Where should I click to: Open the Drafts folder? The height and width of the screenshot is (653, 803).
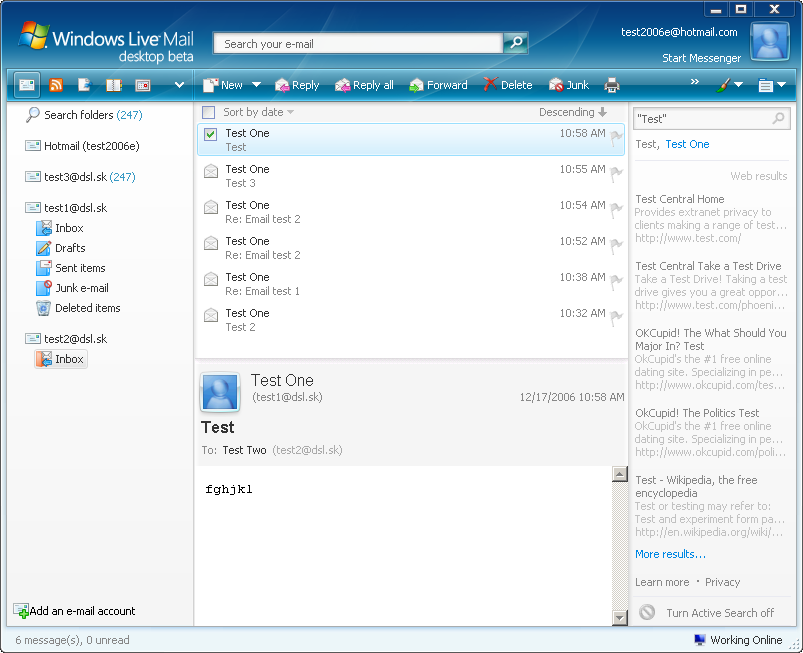61,248
